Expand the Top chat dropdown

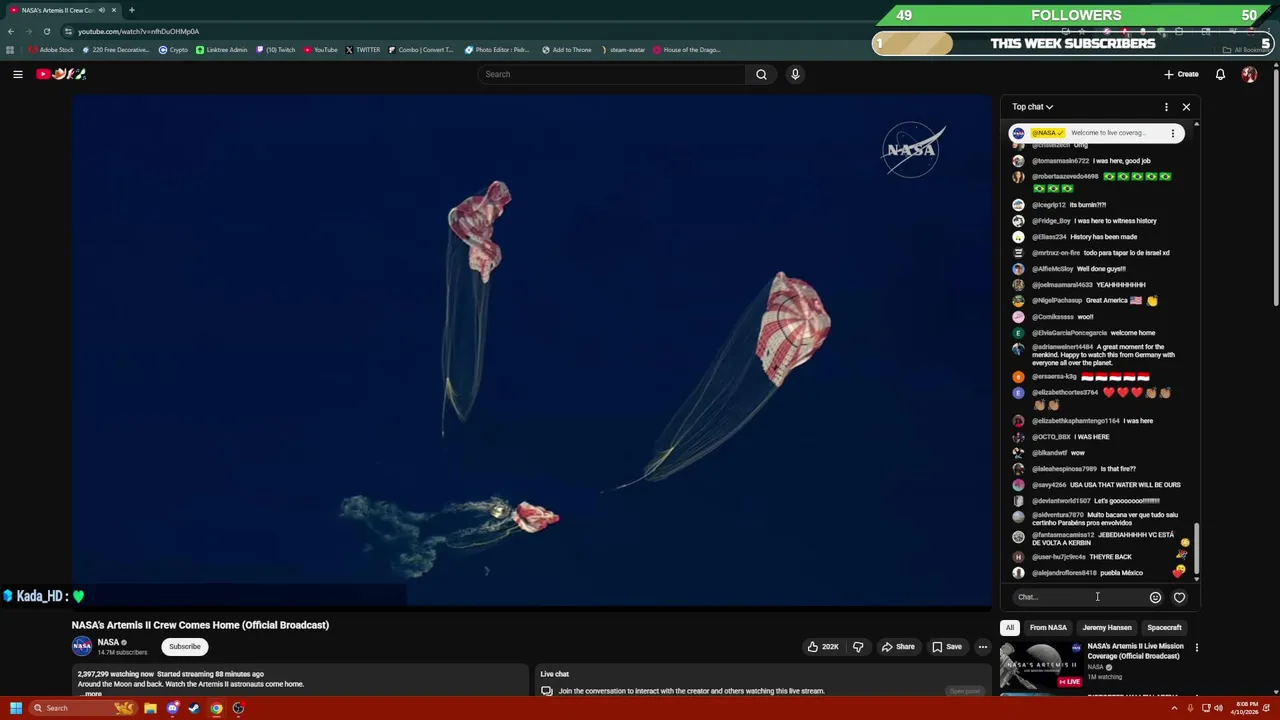(x=1032, y=107)
